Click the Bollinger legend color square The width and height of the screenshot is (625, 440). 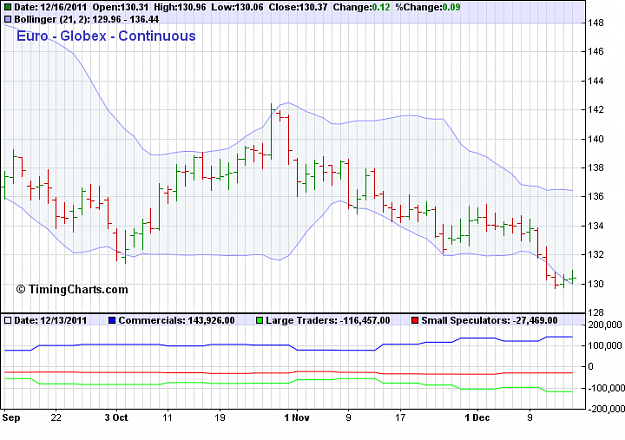8,19
